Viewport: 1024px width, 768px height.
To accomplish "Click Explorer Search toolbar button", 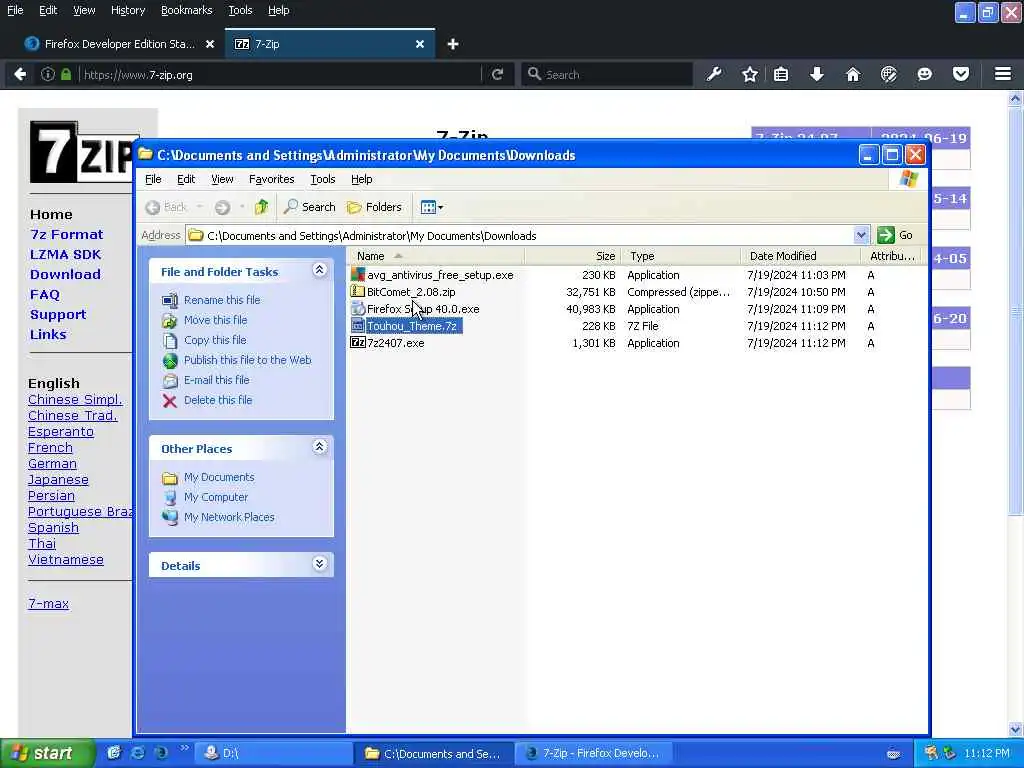I will pyautogui.click(x=310, y=207).
